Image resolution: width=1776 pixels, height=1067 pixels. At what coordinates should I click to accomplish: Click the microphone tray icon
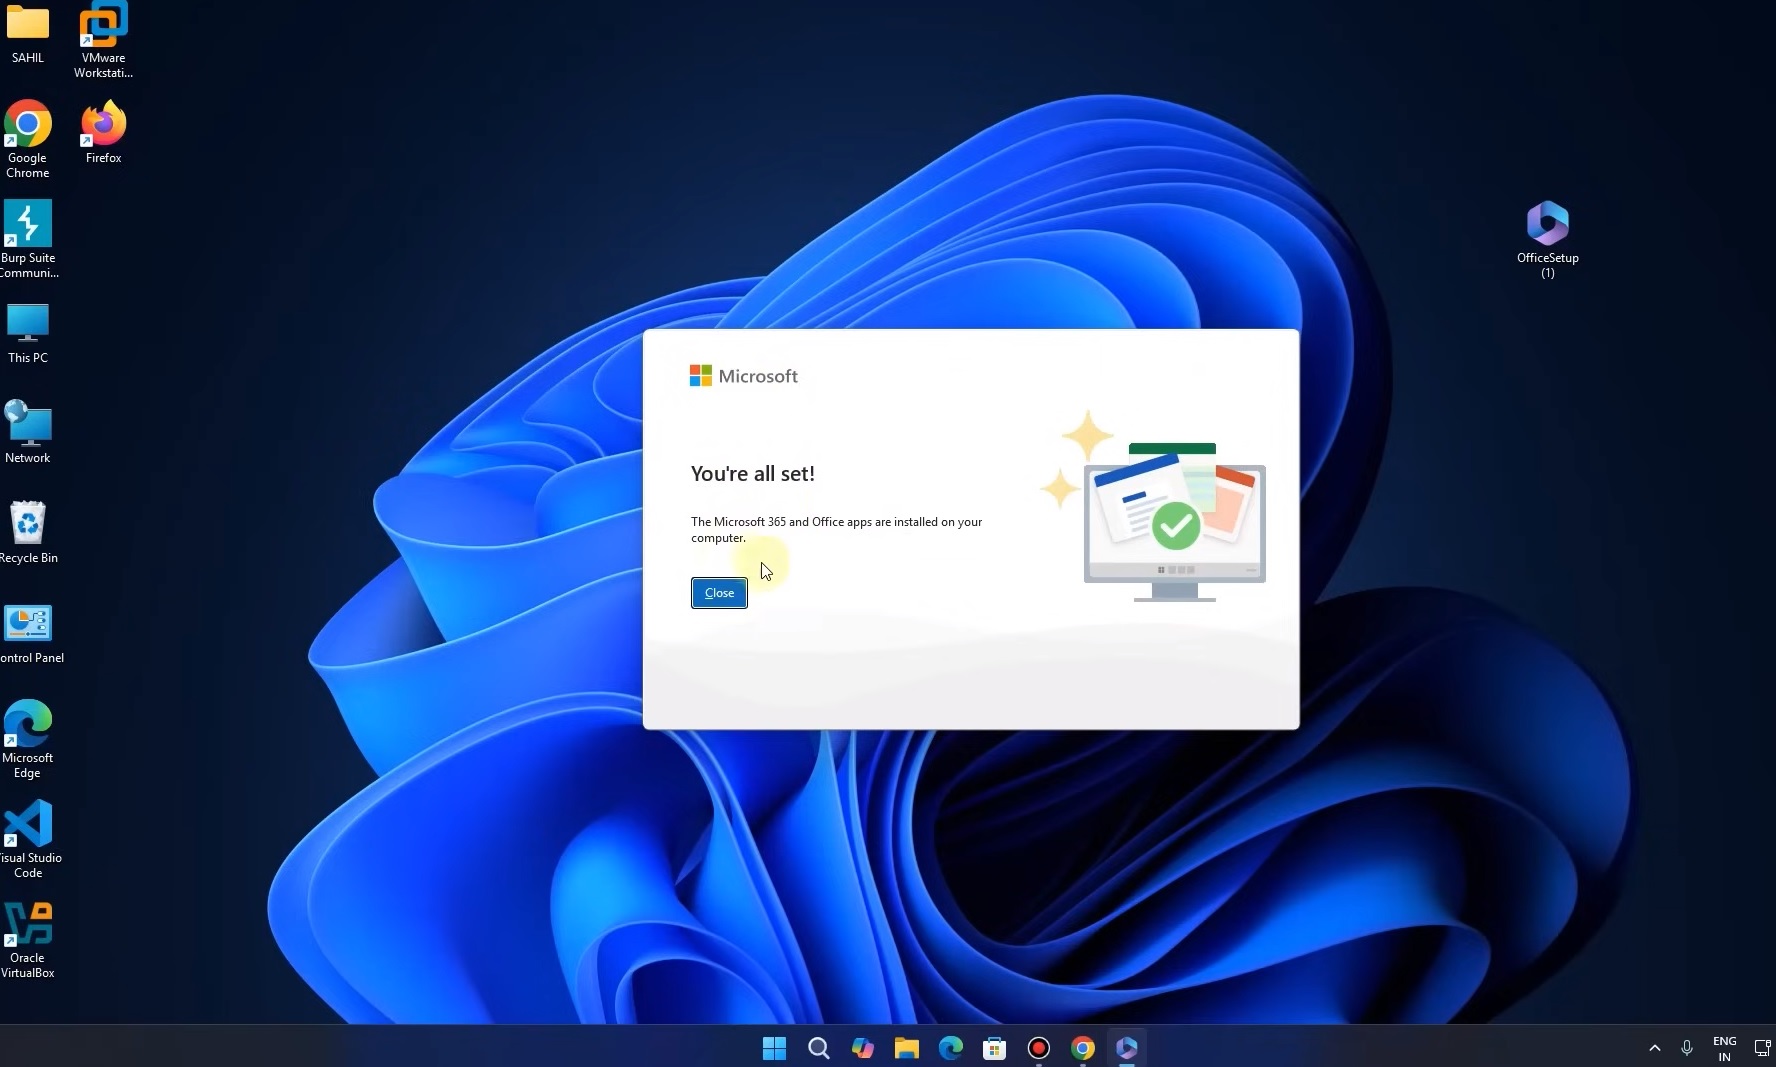(1686, 1048)
